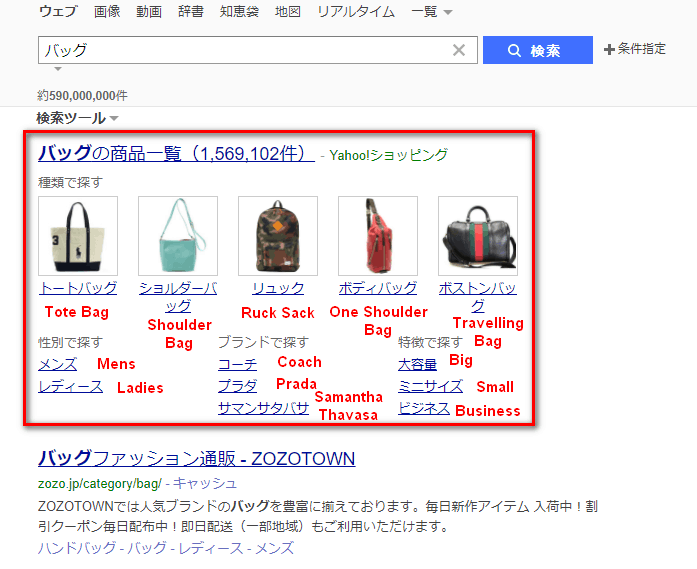Switch to 辞書 tab
The width and height of the screenshot is (697, 569).
tap(191, 11)
